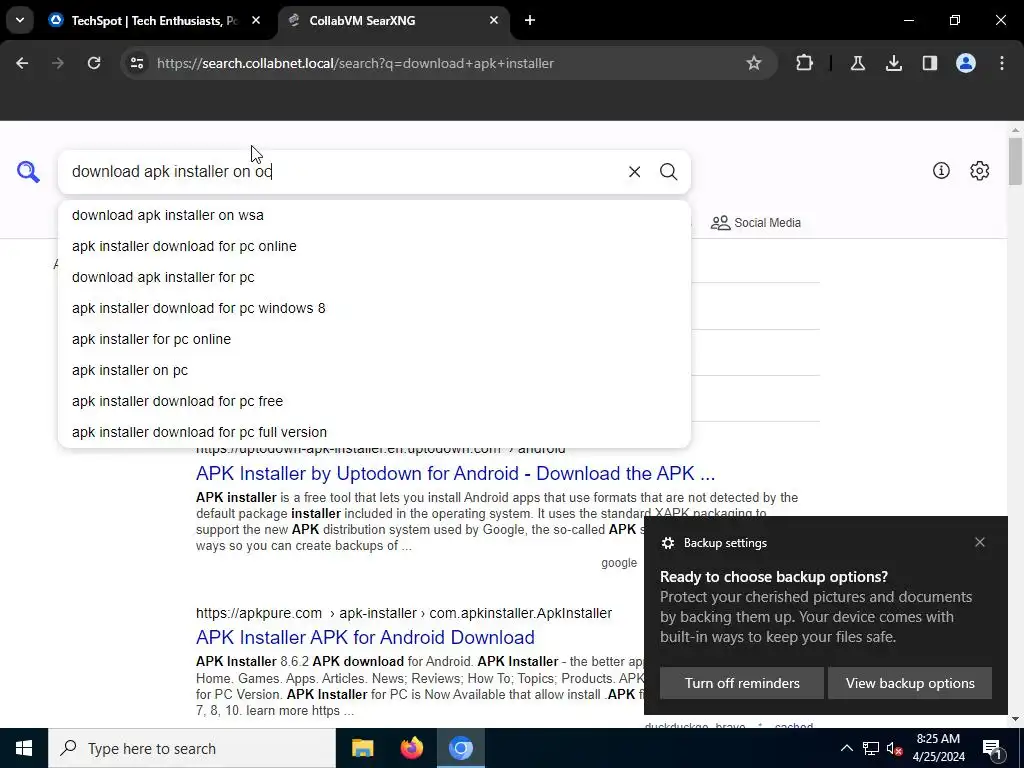1024x768 pixels.
Task: Switch to Social Media search category
Action: click(x=756, y=223)
